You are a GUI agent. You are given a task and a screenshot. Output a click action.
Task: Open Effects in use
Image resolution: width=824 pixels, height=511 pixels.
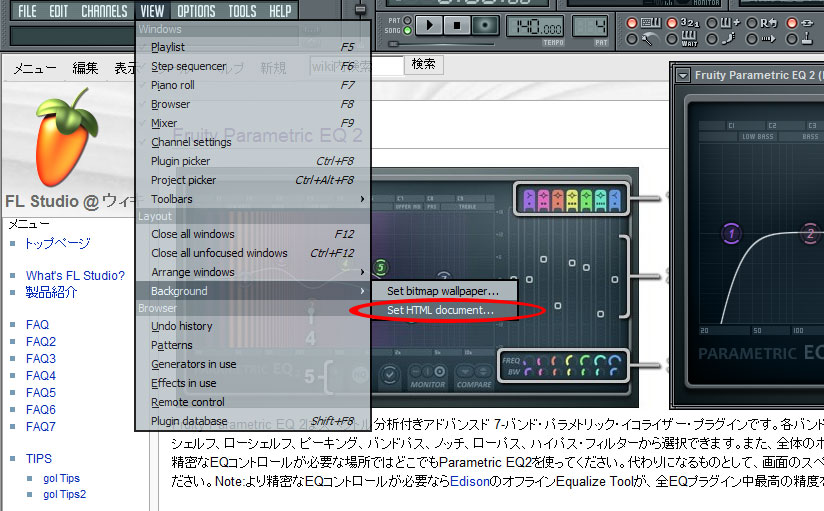[253, 383]
